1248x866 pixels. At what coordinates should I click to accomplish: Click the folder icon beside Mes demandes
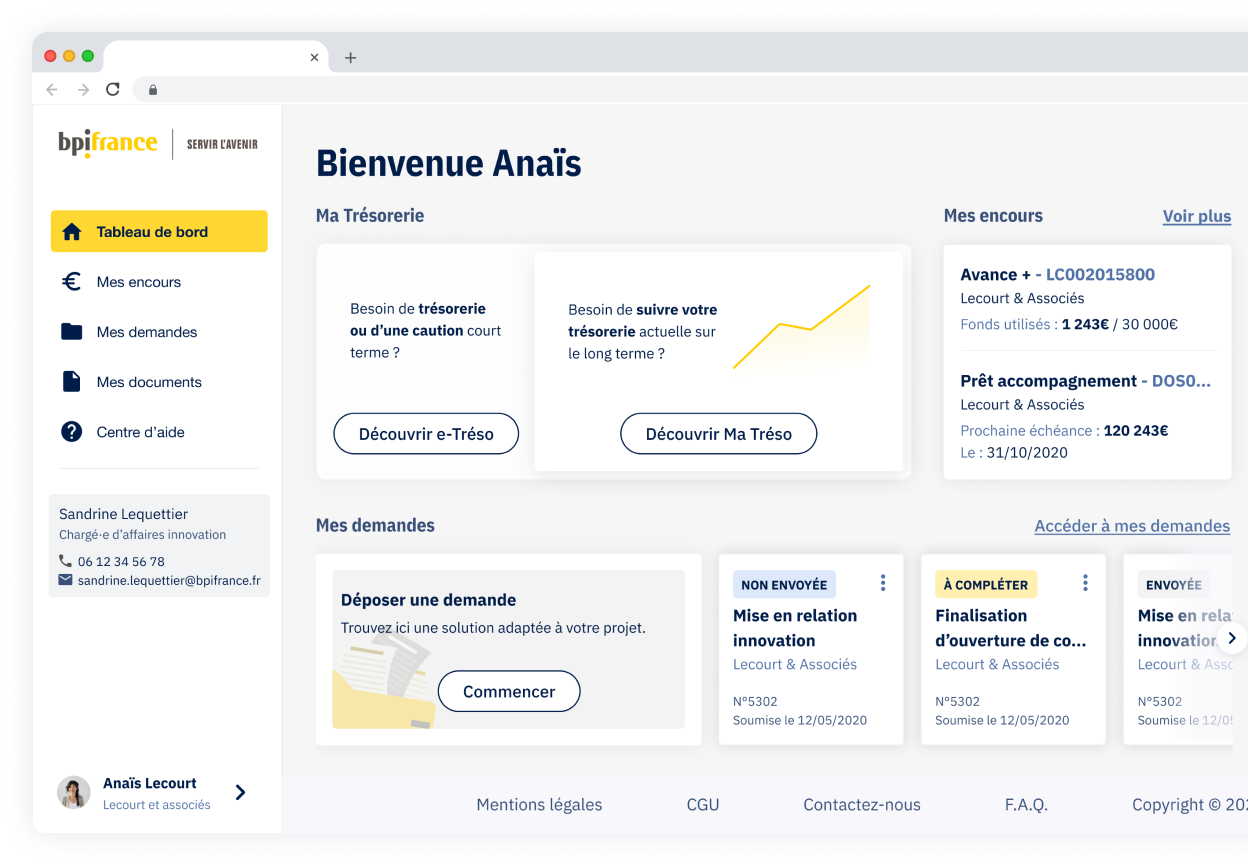point(71,332)
